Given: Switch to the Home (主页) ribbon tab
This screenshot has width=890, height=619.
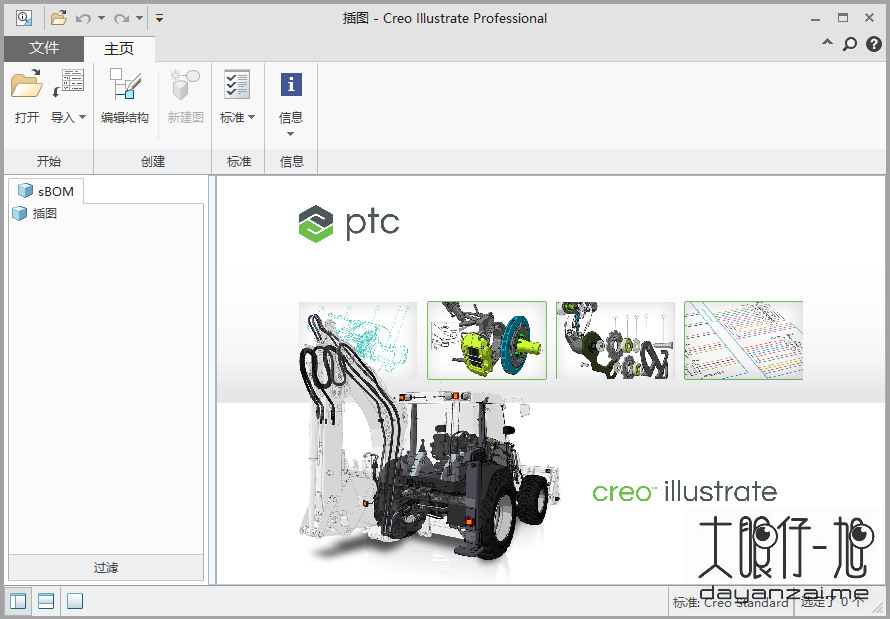Looking at the screenshot, I should 119,49.
